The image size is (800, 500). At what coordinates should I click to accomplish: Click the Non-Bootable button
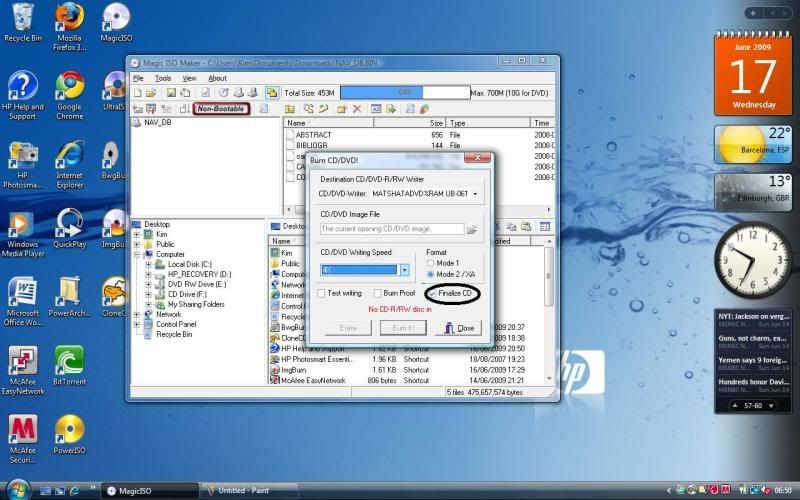pyautogui.click(x=221, y=109)
